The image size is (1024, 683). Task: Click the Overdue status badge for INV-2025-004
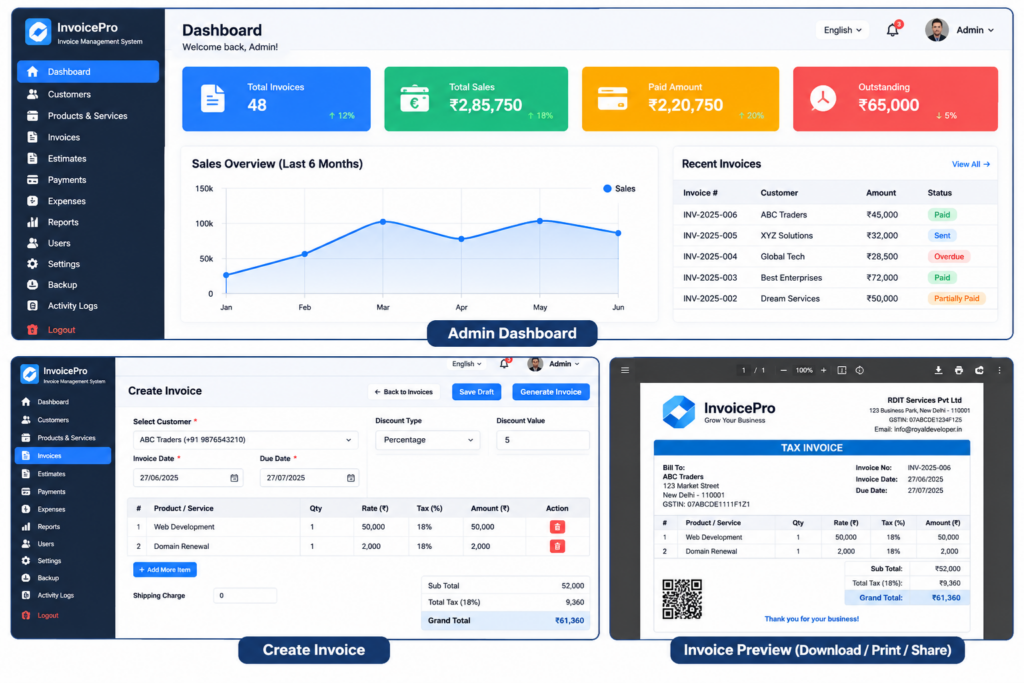pos(948,257)
